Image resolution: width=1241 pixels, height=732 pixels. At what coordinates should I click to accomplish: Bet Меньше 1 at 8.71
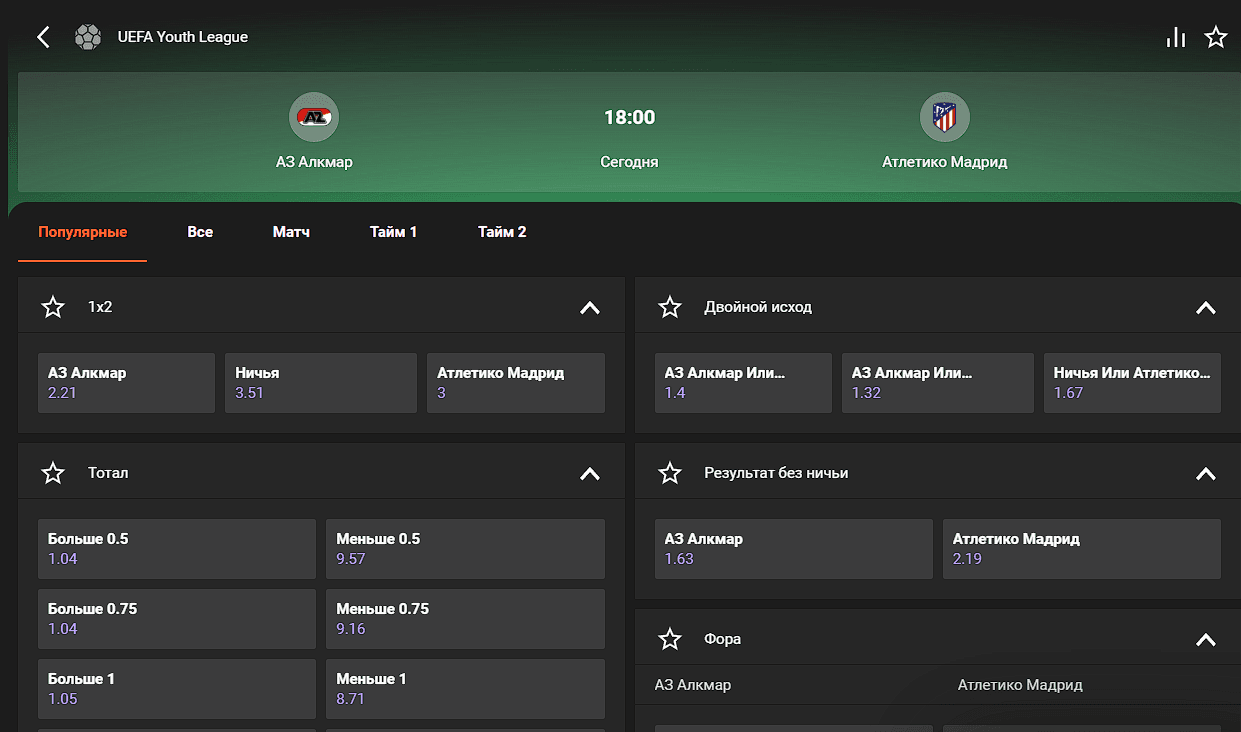pos(466,689)
